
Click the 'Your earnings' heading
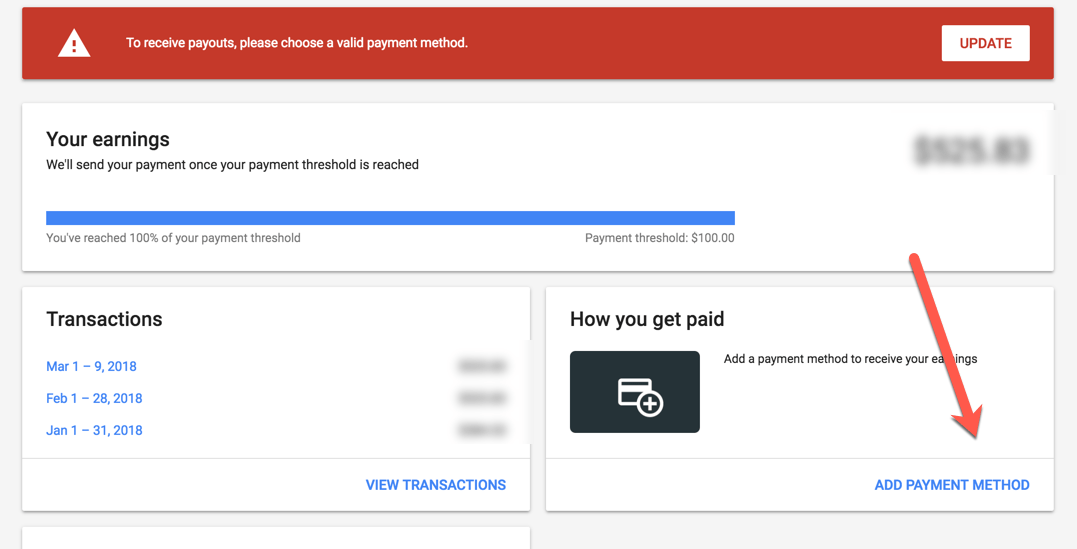click(108, 139)
